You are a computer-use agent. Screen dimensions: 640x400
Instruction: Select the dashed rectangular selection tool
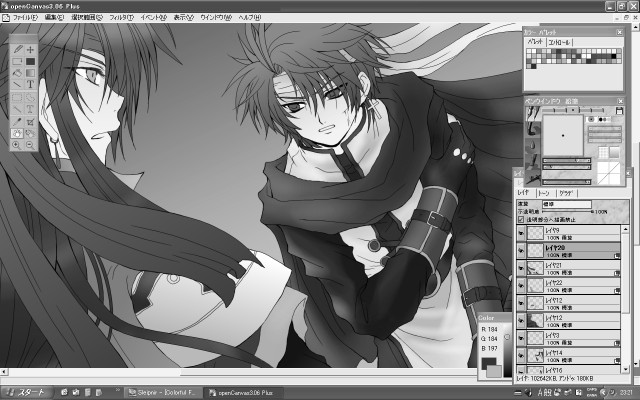17,98
